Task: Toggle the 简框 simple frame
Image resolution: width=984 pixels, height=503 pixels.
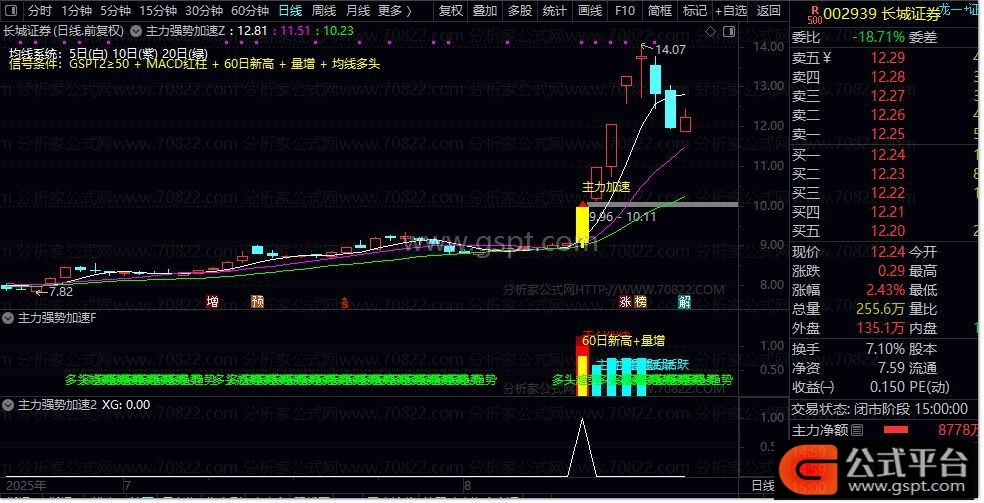Action: click(660, 11)
